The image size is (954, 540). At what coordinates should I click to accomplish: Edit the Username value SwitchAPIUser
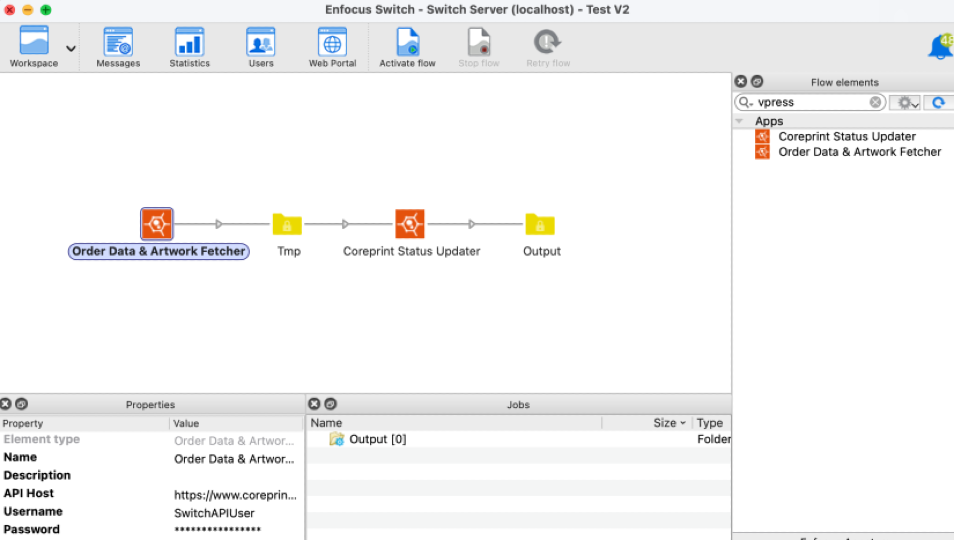pyautogui.click(x=214, y=513)
